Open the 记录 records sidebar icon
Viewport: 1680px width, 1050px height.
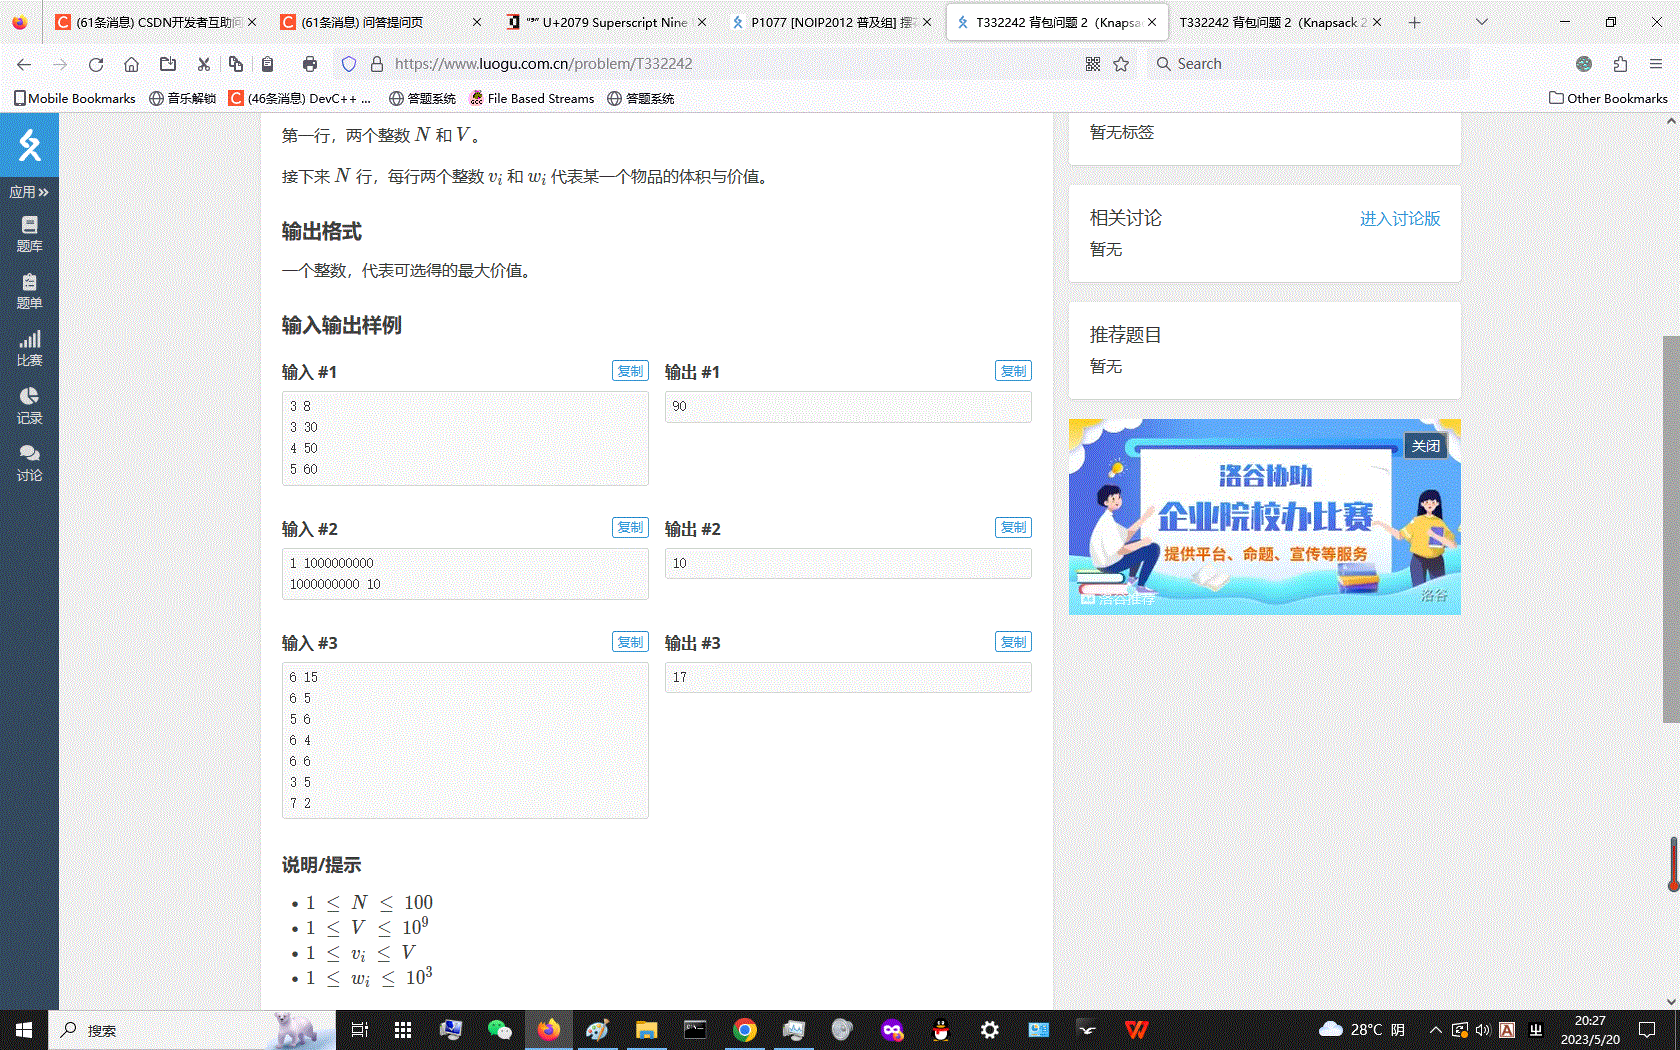pyautogui.click(x=29, y=406)
